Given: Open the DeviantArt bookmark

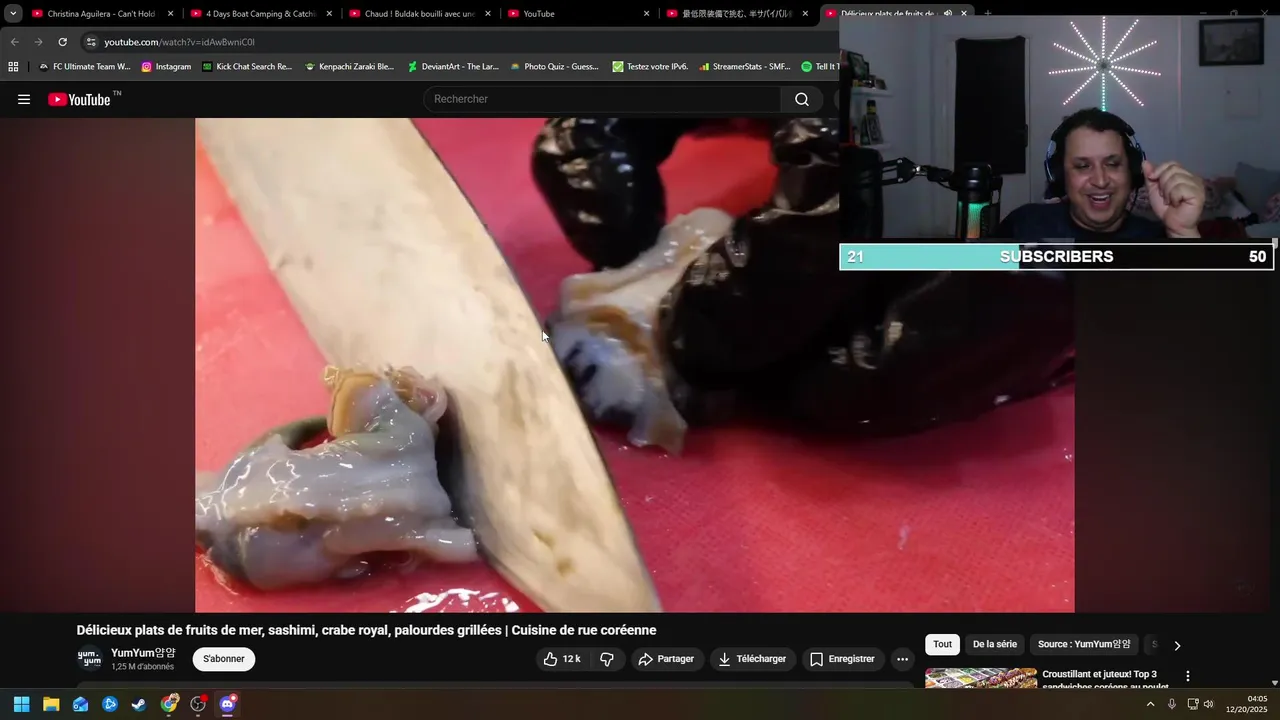Looking at the screenshot, I should coord(453,67).
